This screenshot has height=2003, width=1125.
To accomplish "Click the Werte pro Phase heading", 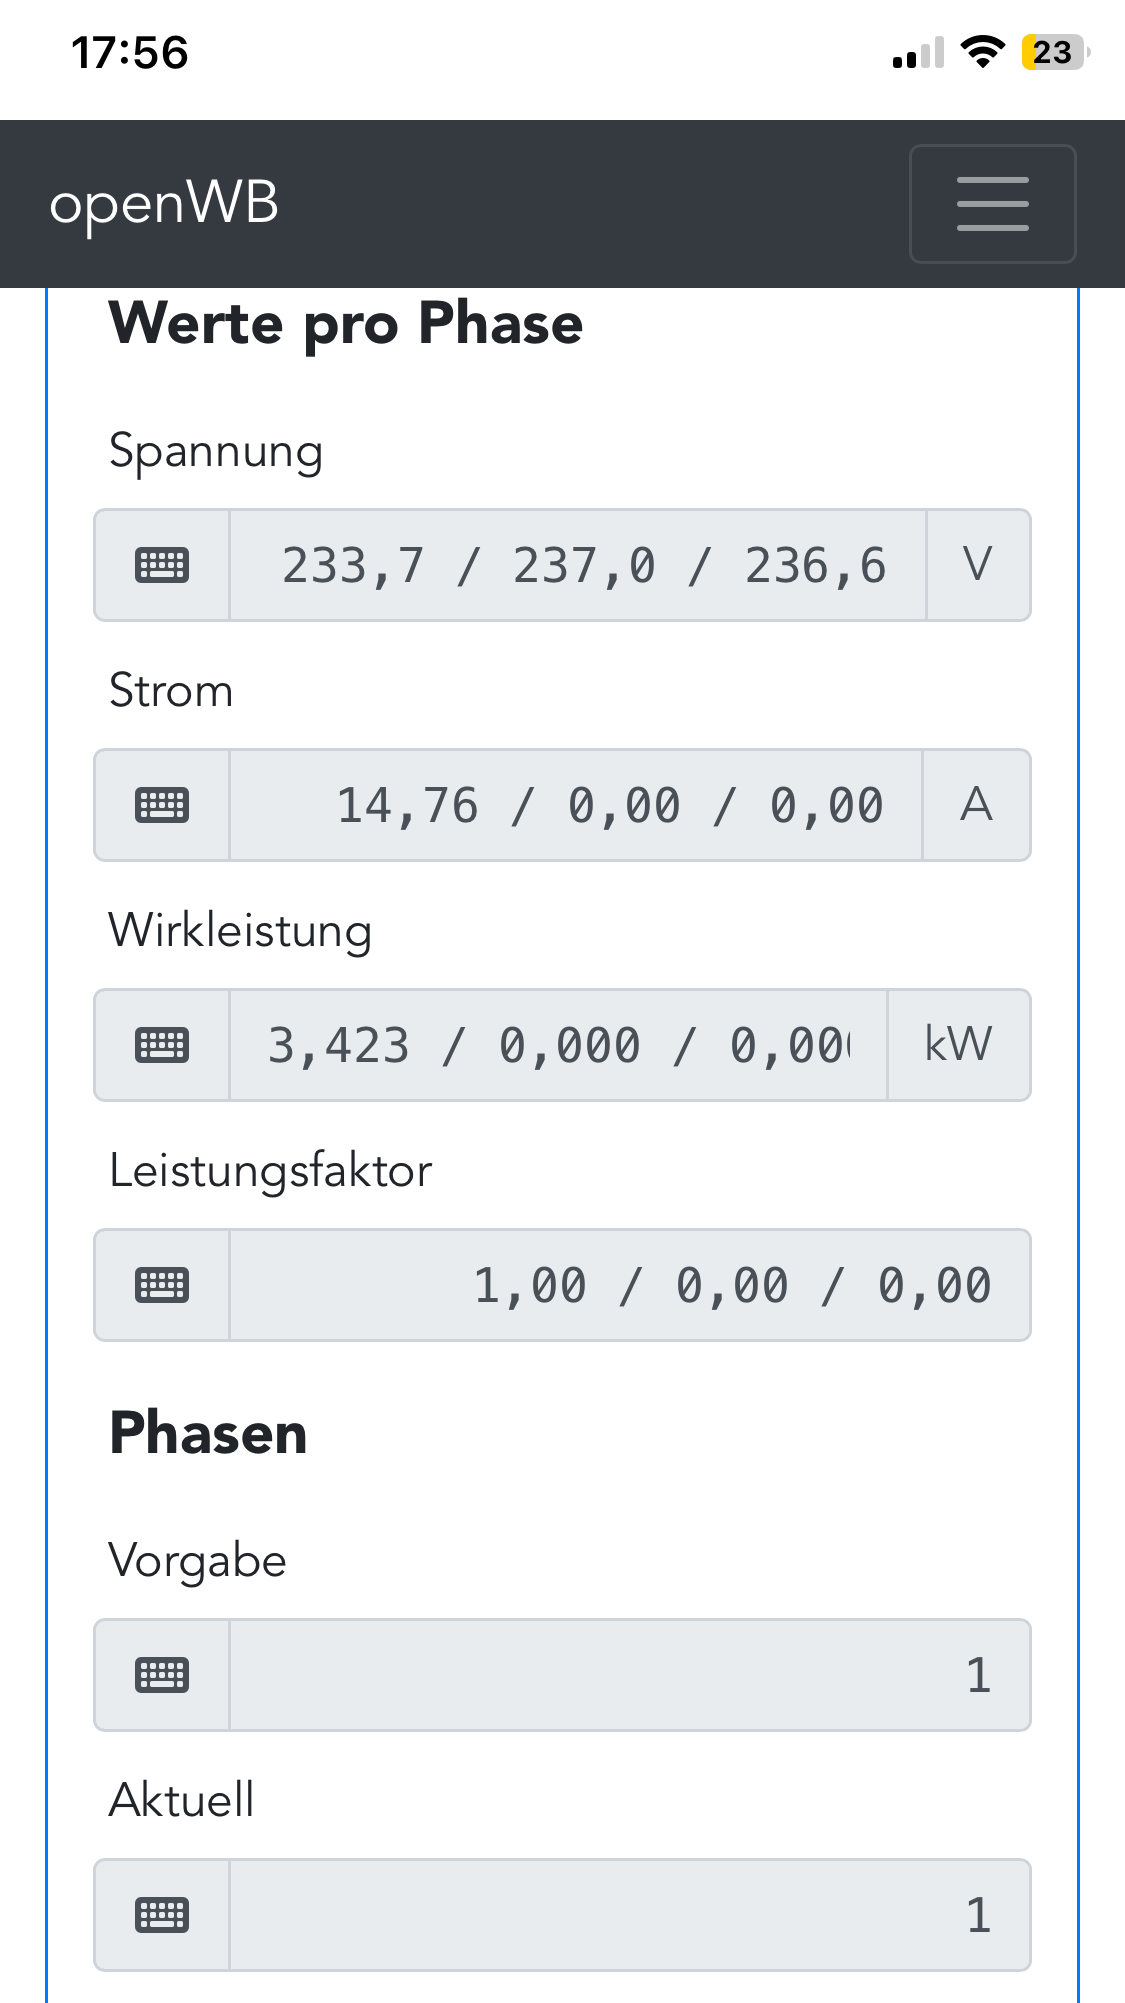I will click(346, 324).
